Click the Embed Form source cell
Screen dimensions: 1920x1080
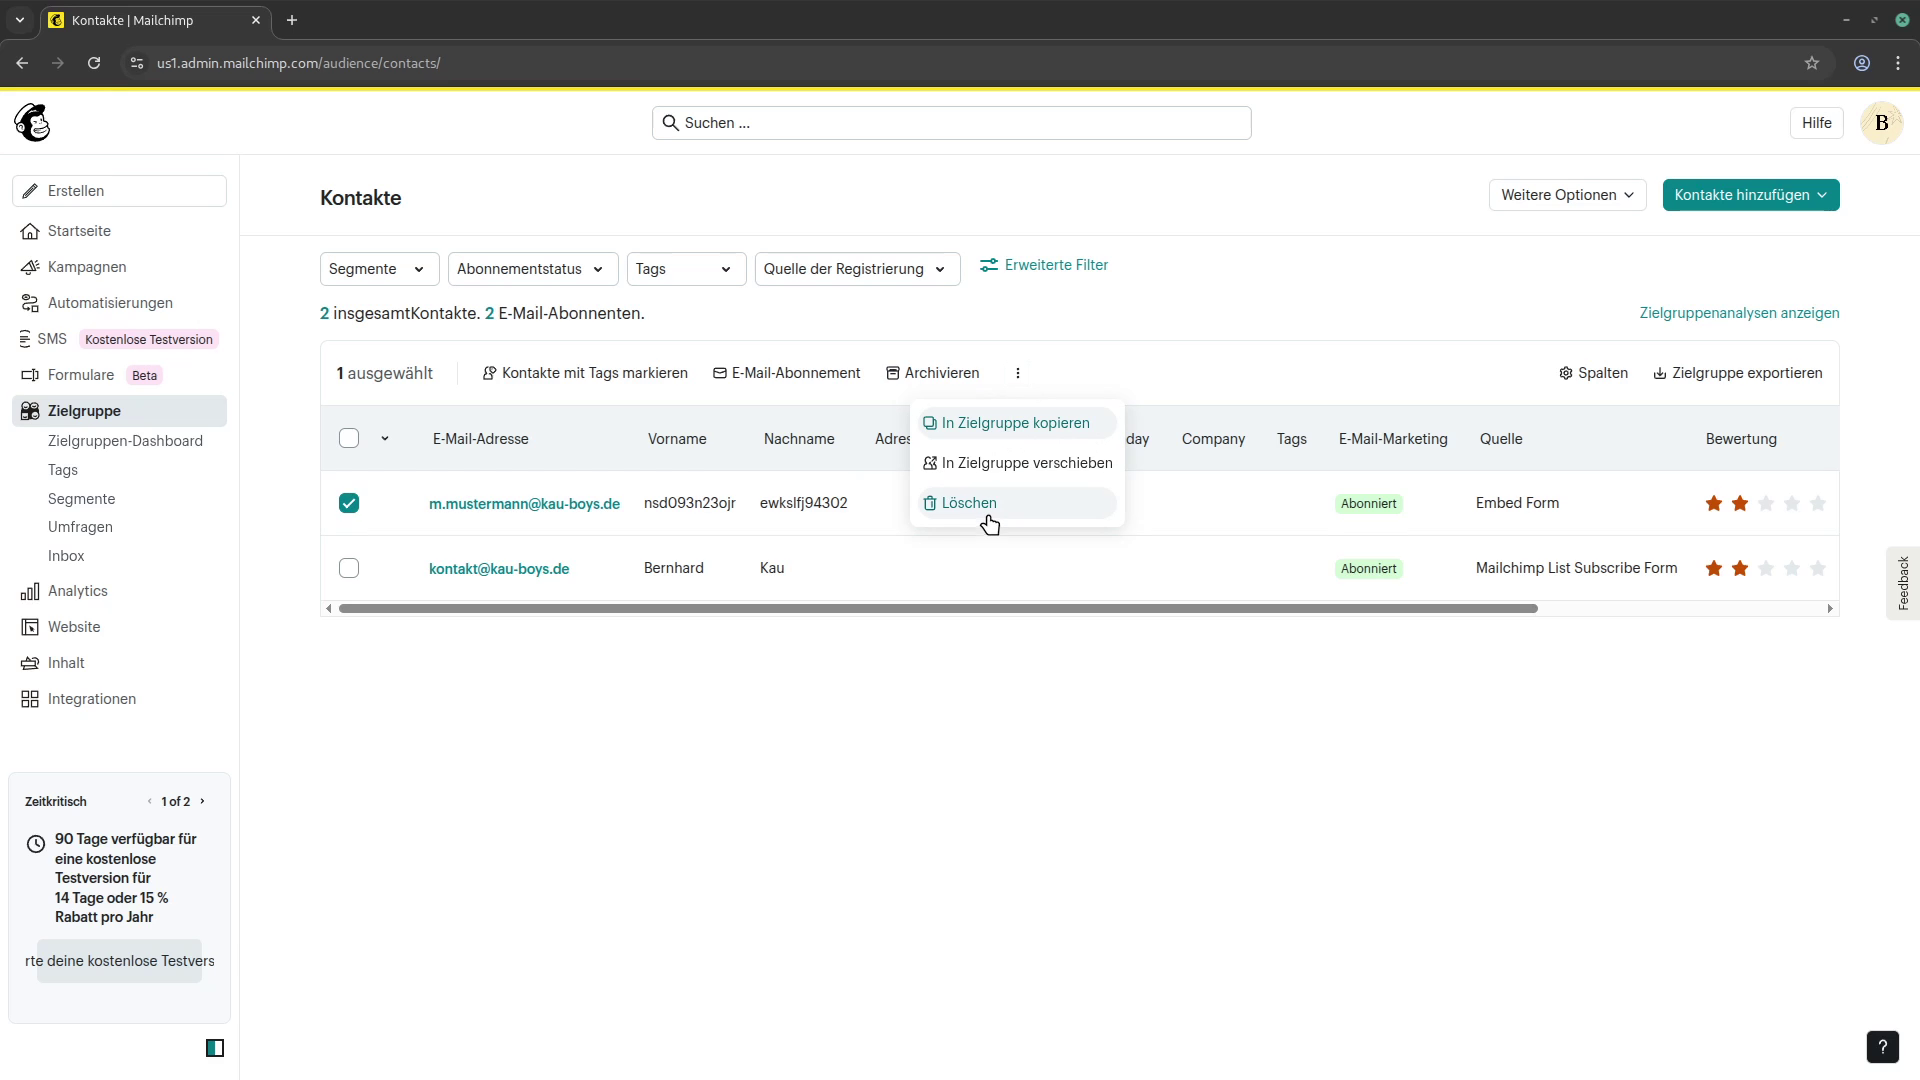click(1517, 503)
